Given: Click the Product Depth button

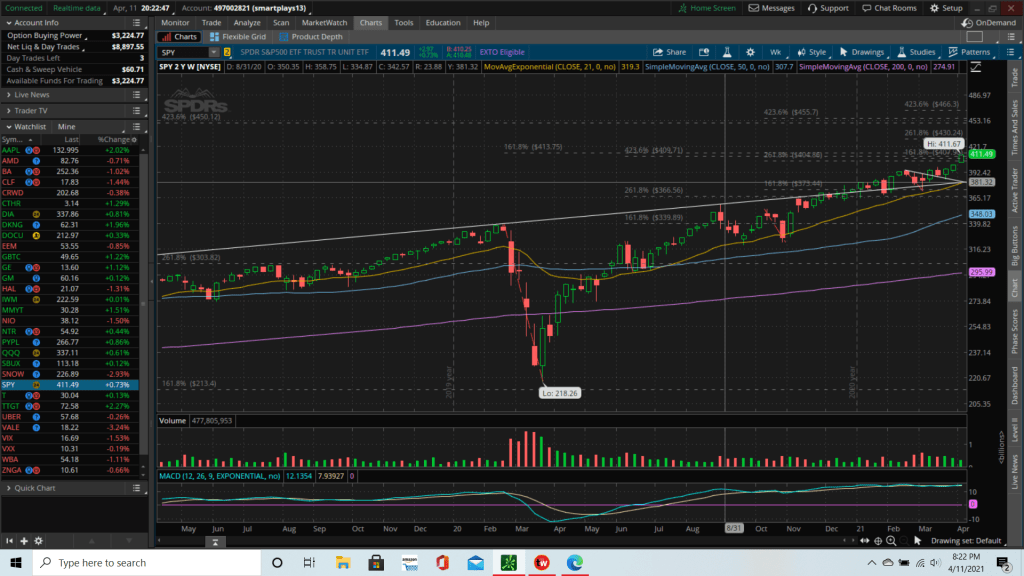Looking at the screenshot, I should 310,37.
